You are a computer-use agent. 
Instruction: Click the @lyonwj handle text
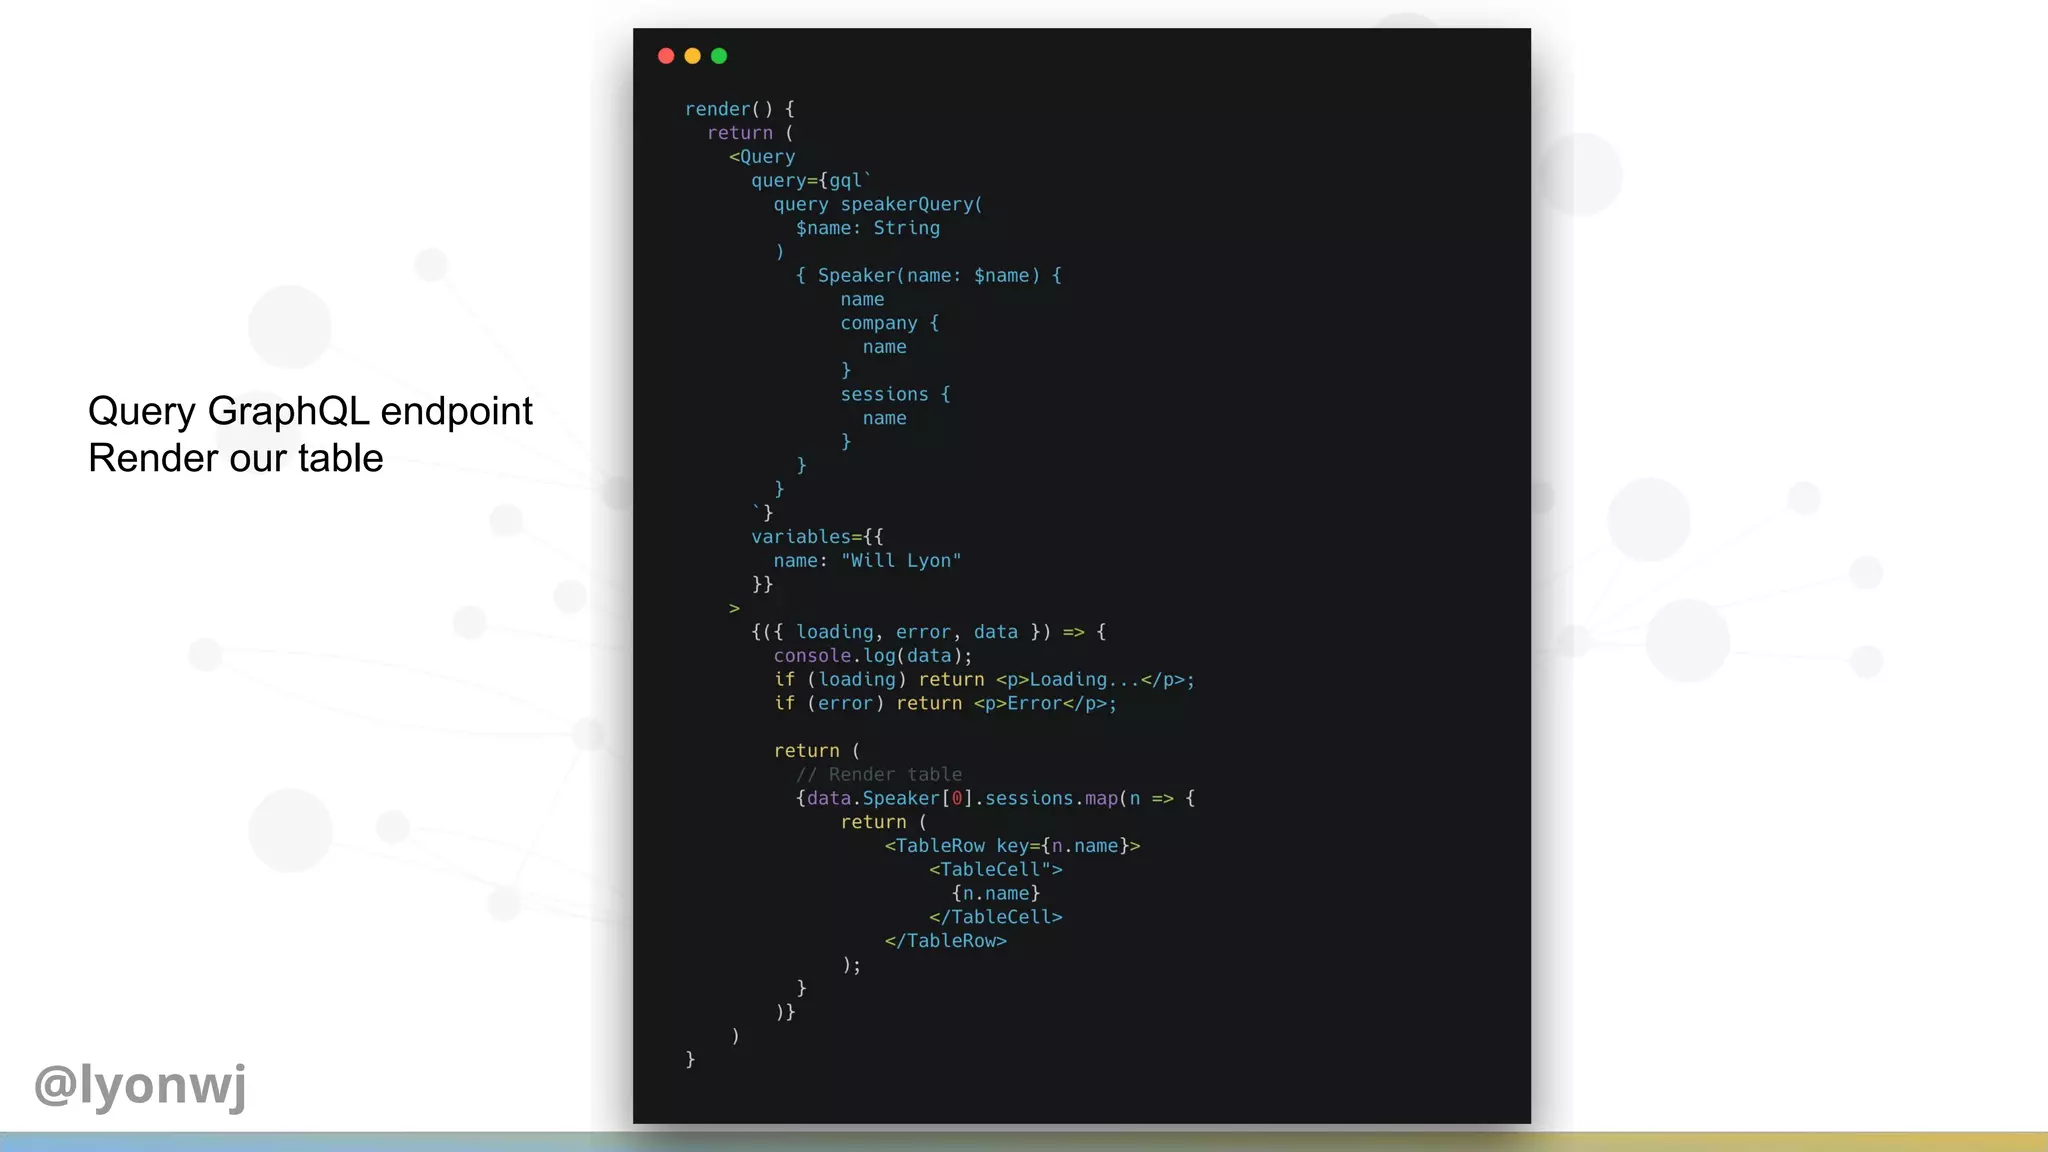(140, 1086)
